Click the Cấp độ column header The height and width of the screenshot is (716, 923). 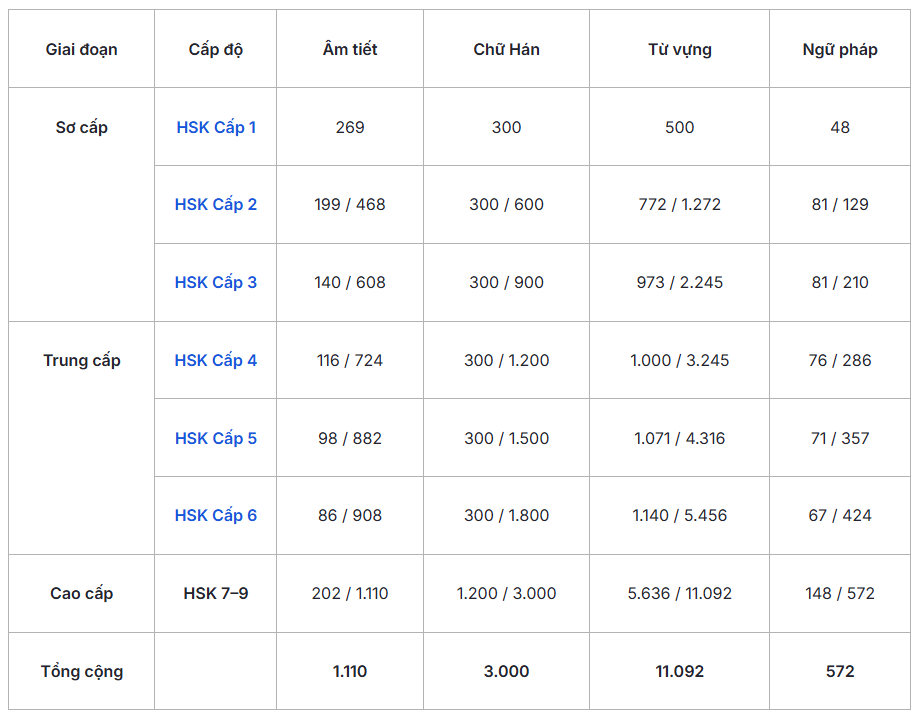click(216, 49)
